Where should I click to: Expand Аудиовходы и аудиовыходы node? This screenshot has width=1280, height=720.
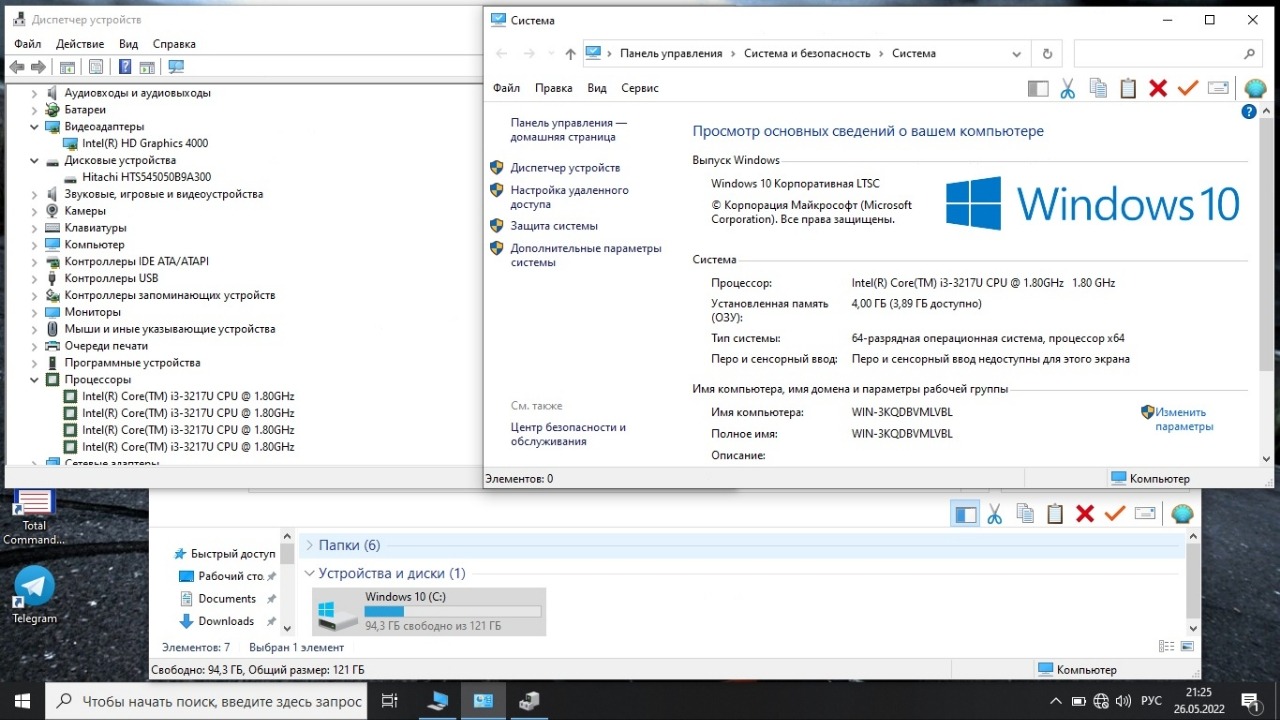coord(35,93)
